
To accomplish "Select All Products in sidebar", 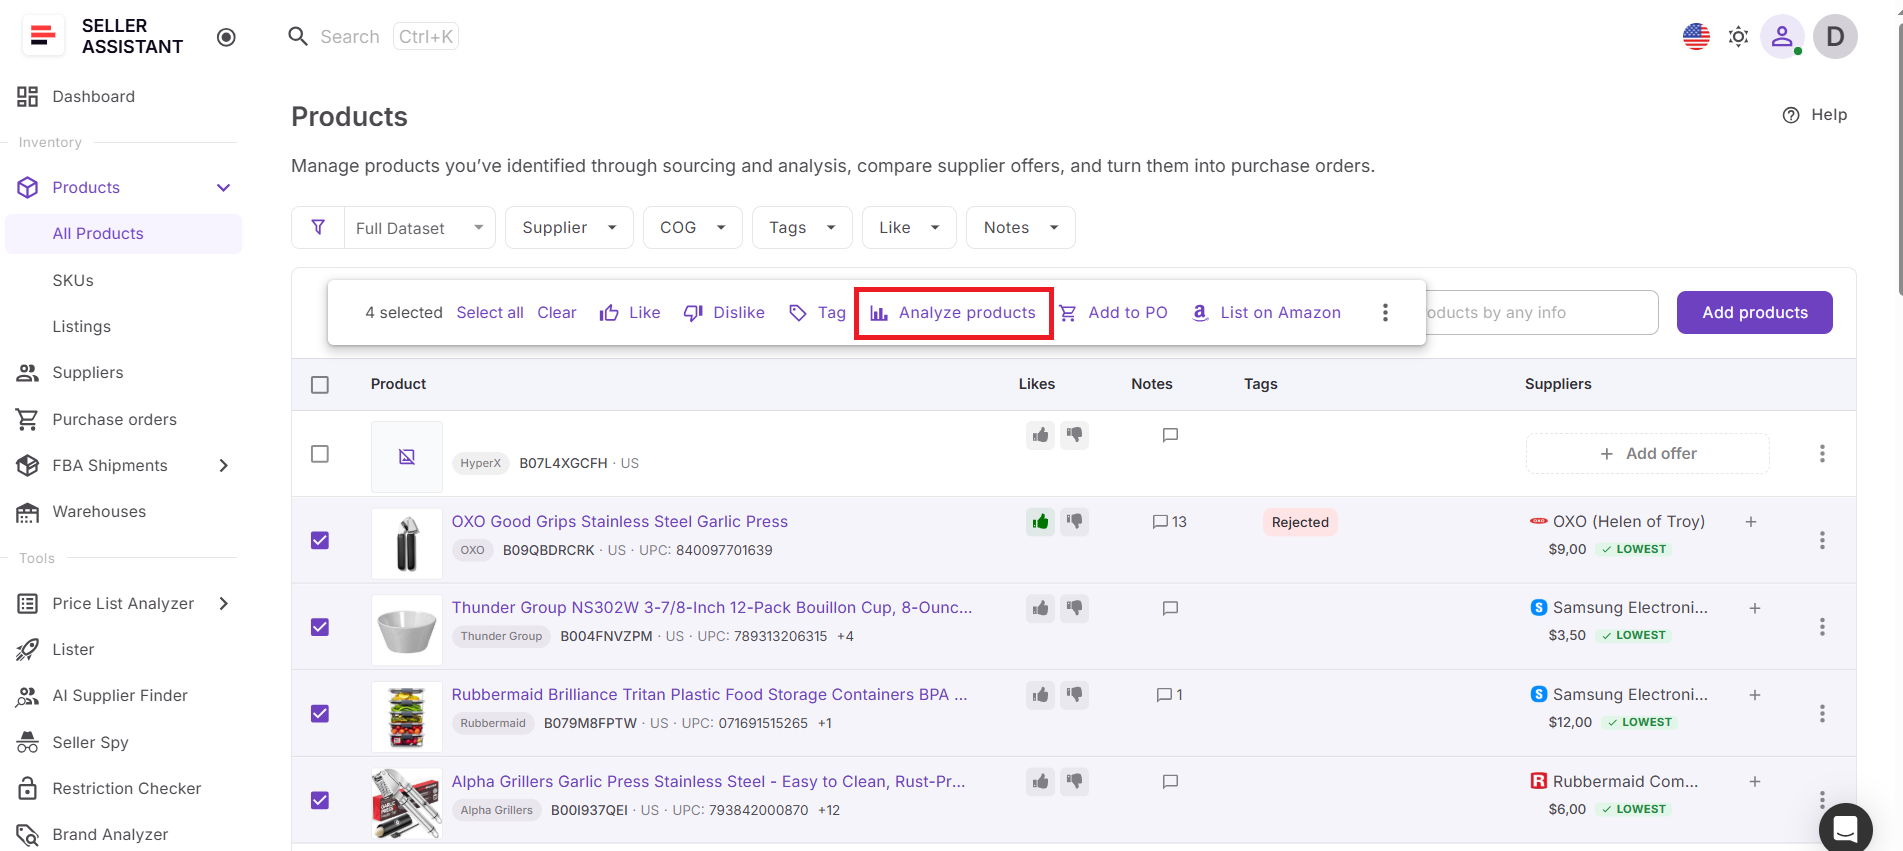I will pos(123,234).
